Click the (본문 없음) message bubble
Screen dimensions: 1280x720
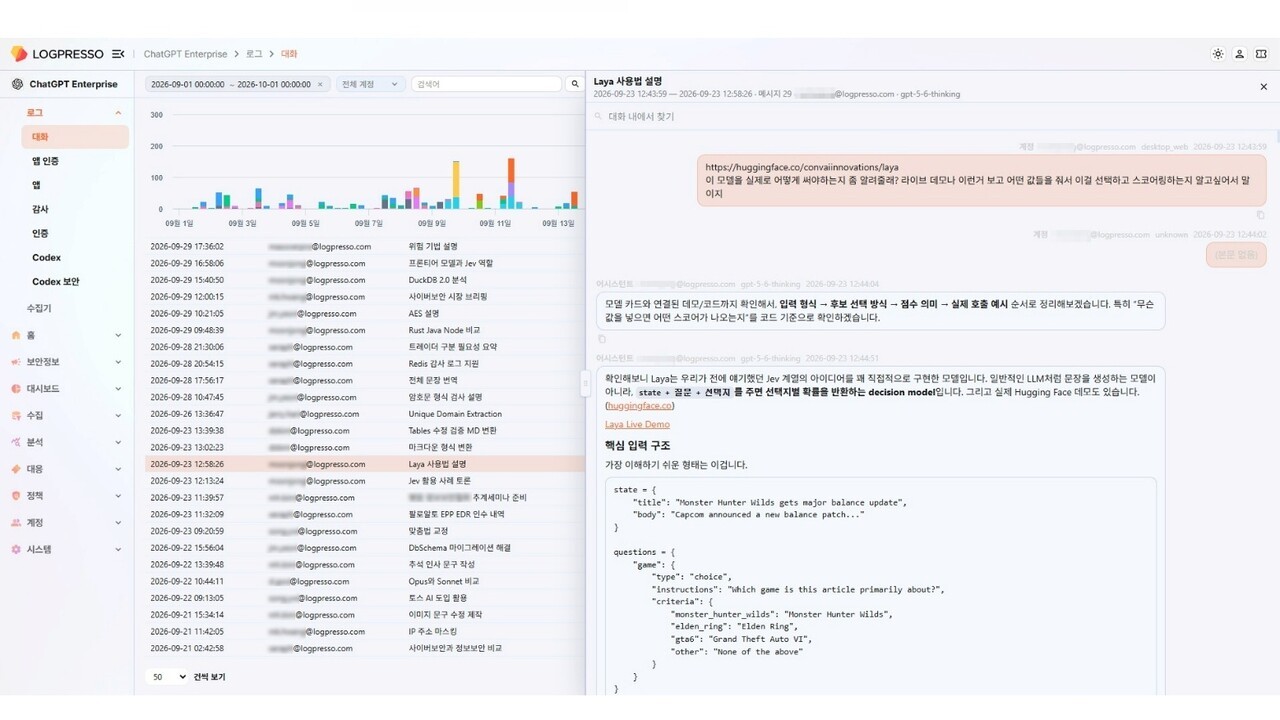coord(1236,255)
